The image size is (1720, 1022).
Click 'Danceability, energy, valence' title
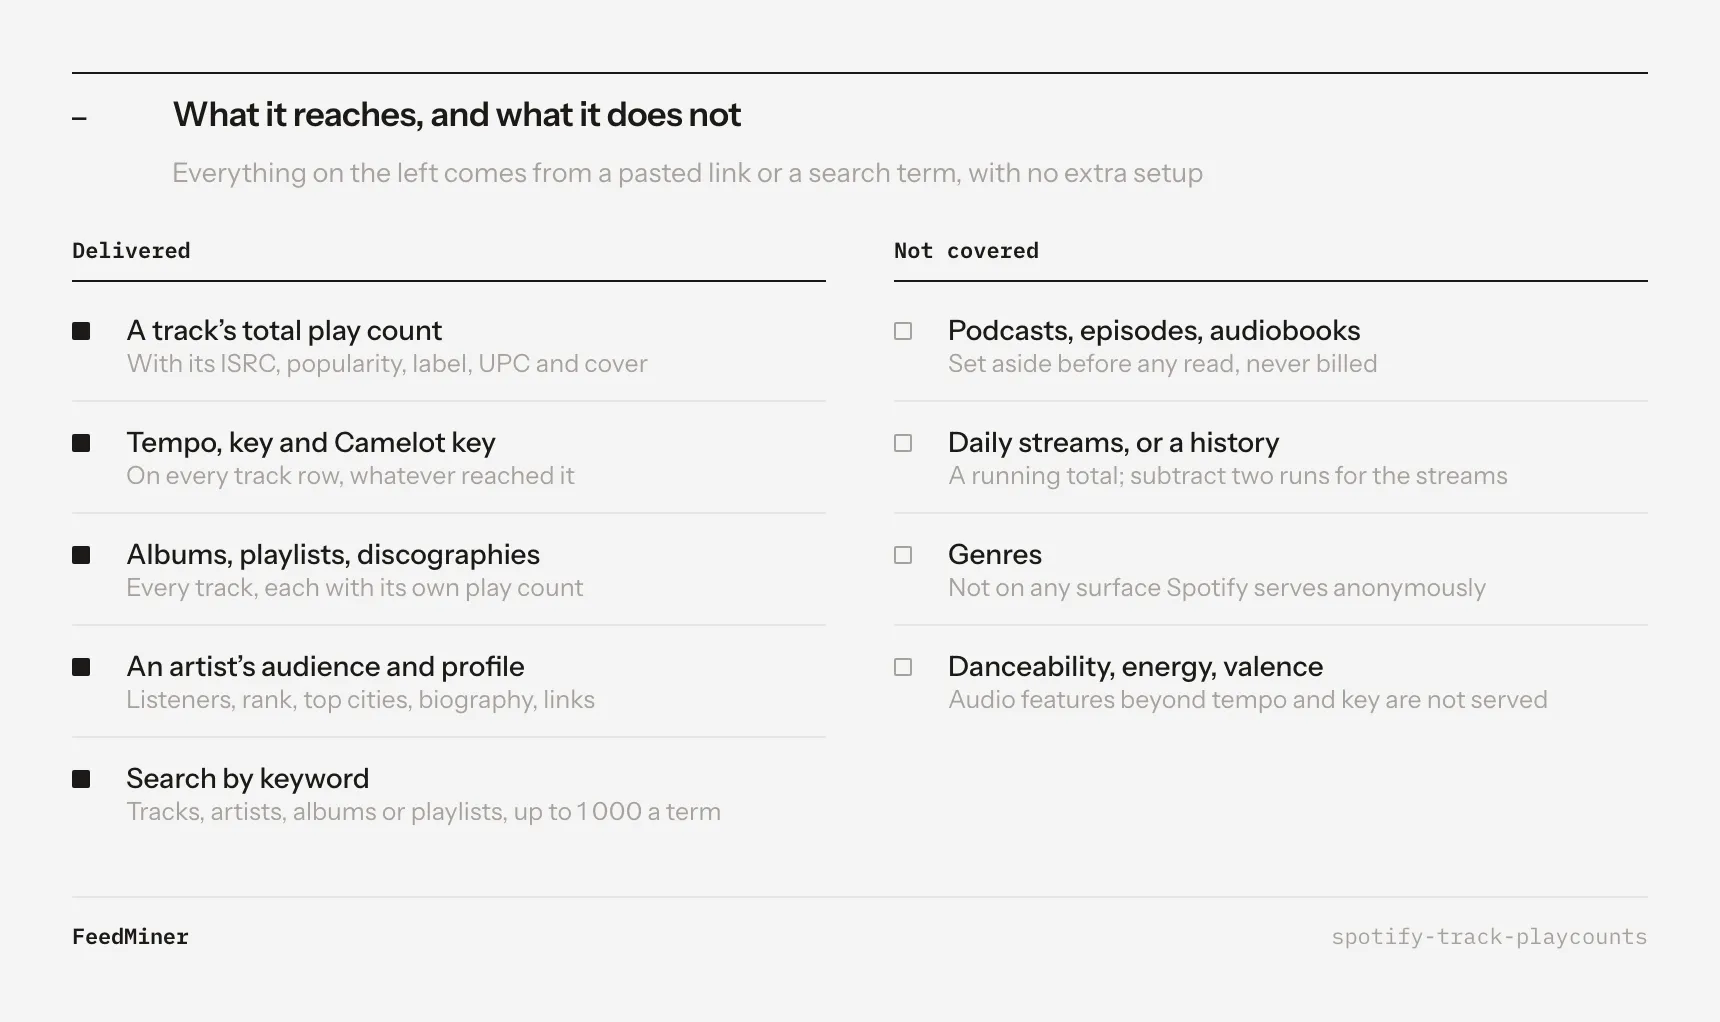pyautogui.click(x=1136, y=667)
